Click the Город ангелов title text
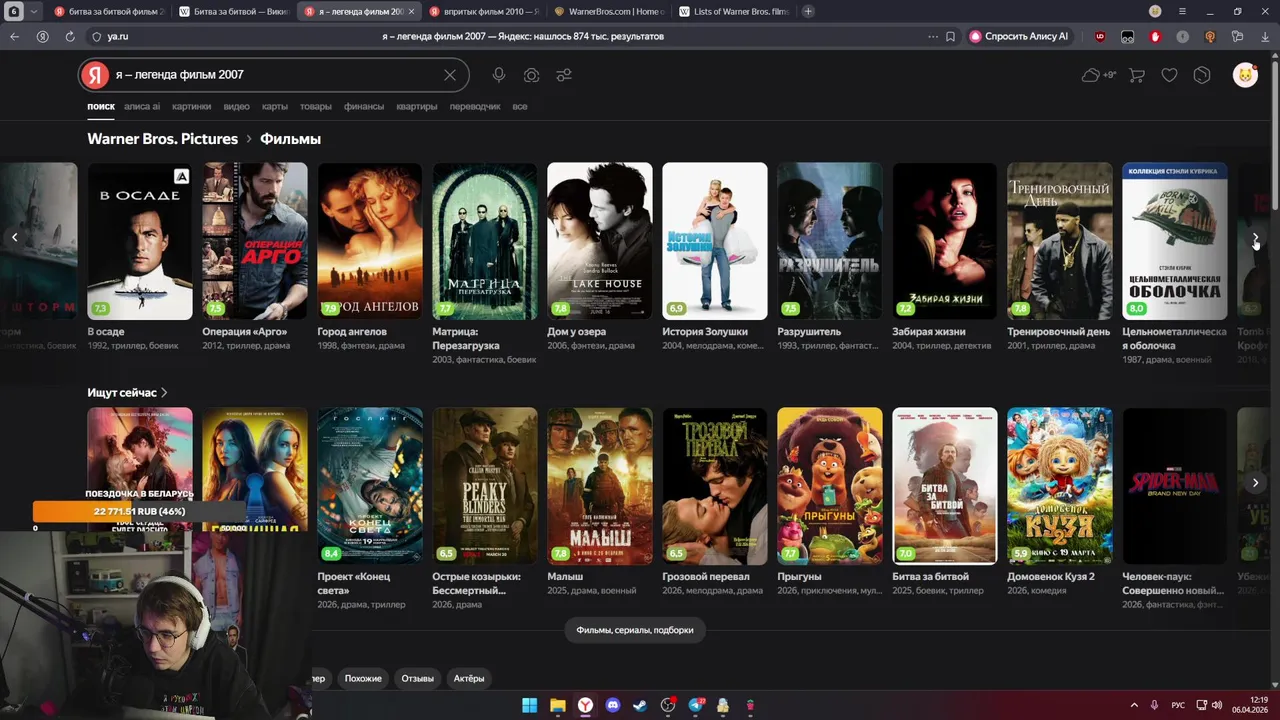 point(352,332)
